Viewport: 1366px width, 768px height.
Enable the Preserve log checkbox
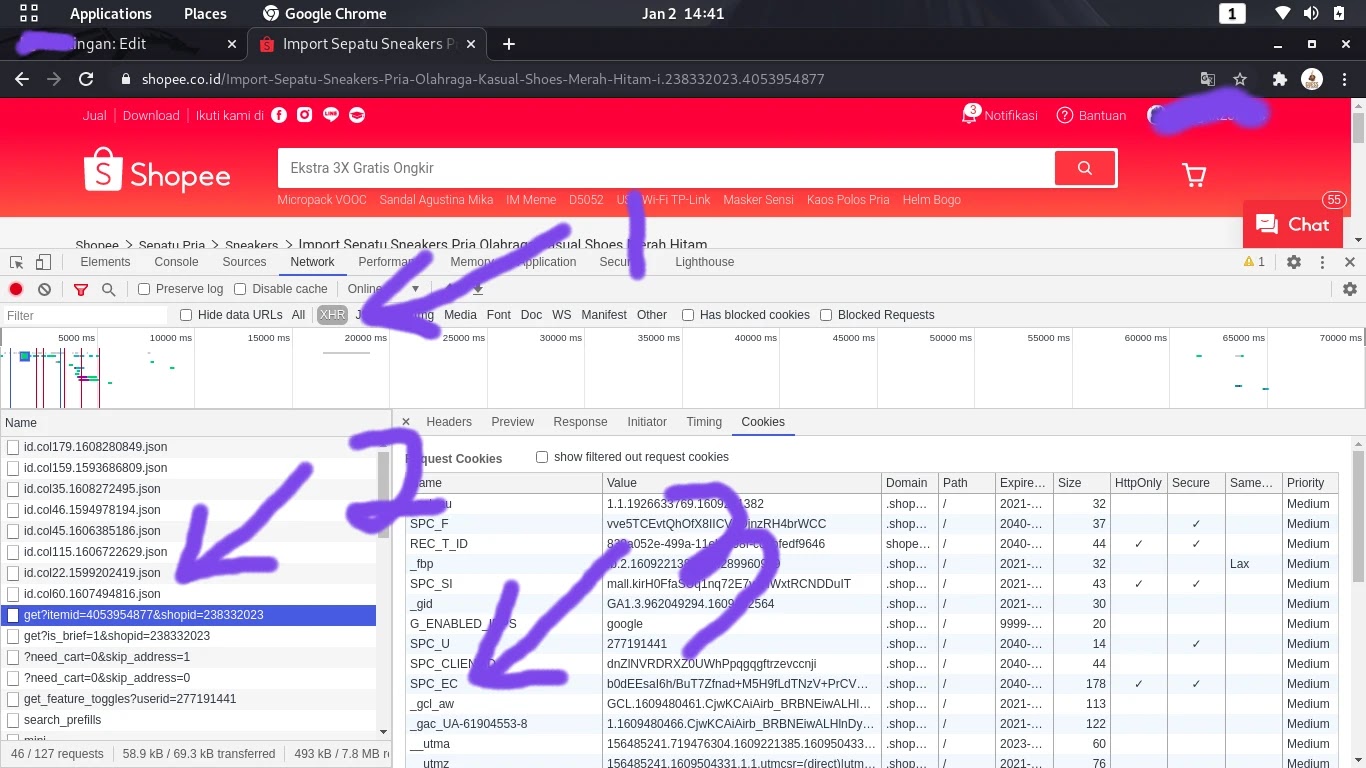coord(144,289)
